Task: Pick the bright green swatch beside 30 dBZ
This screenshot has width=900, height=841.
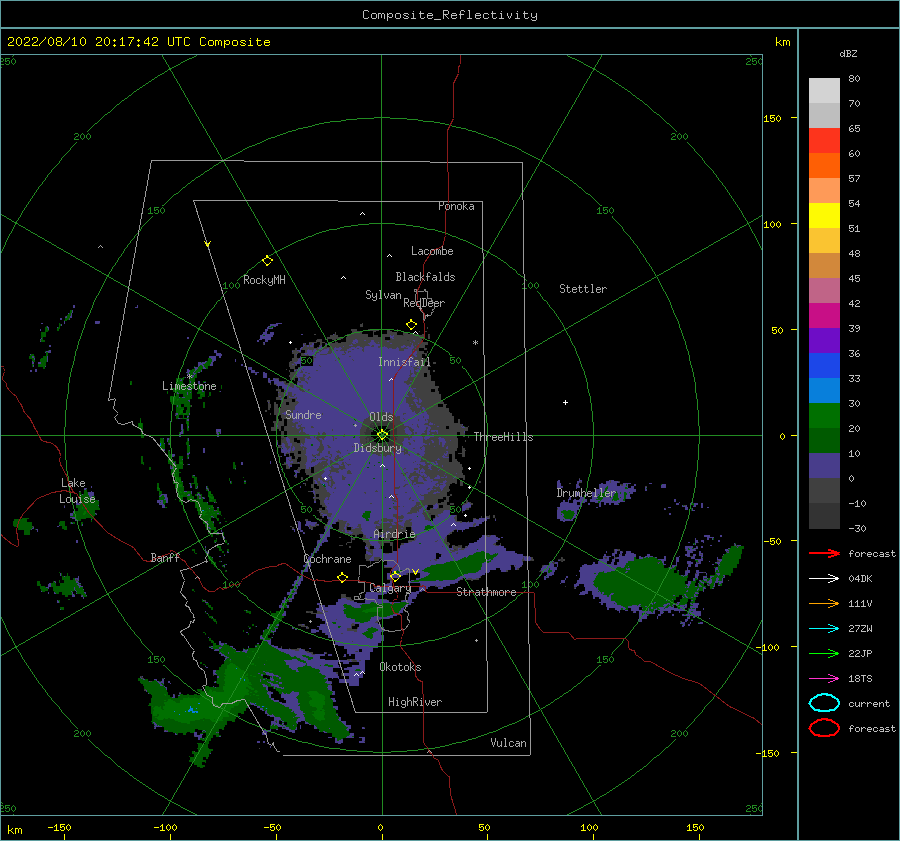Action: click(824, 416)
